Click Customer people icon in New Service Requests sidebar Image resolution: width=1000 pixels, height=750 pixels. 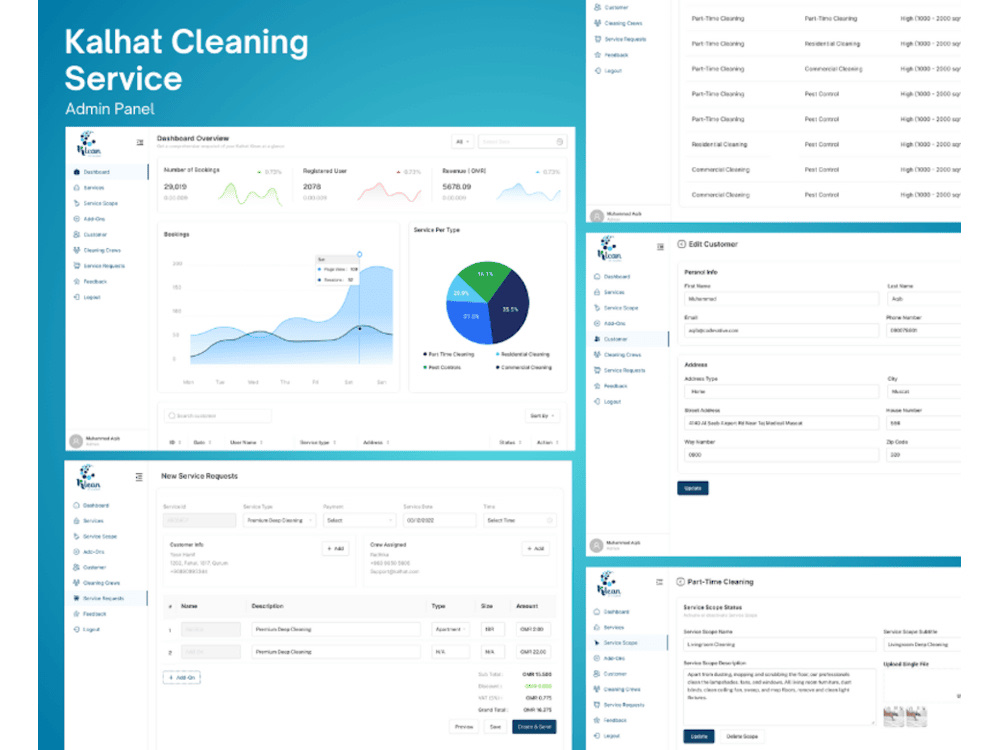pyautogui.click(x=77, y=567)
